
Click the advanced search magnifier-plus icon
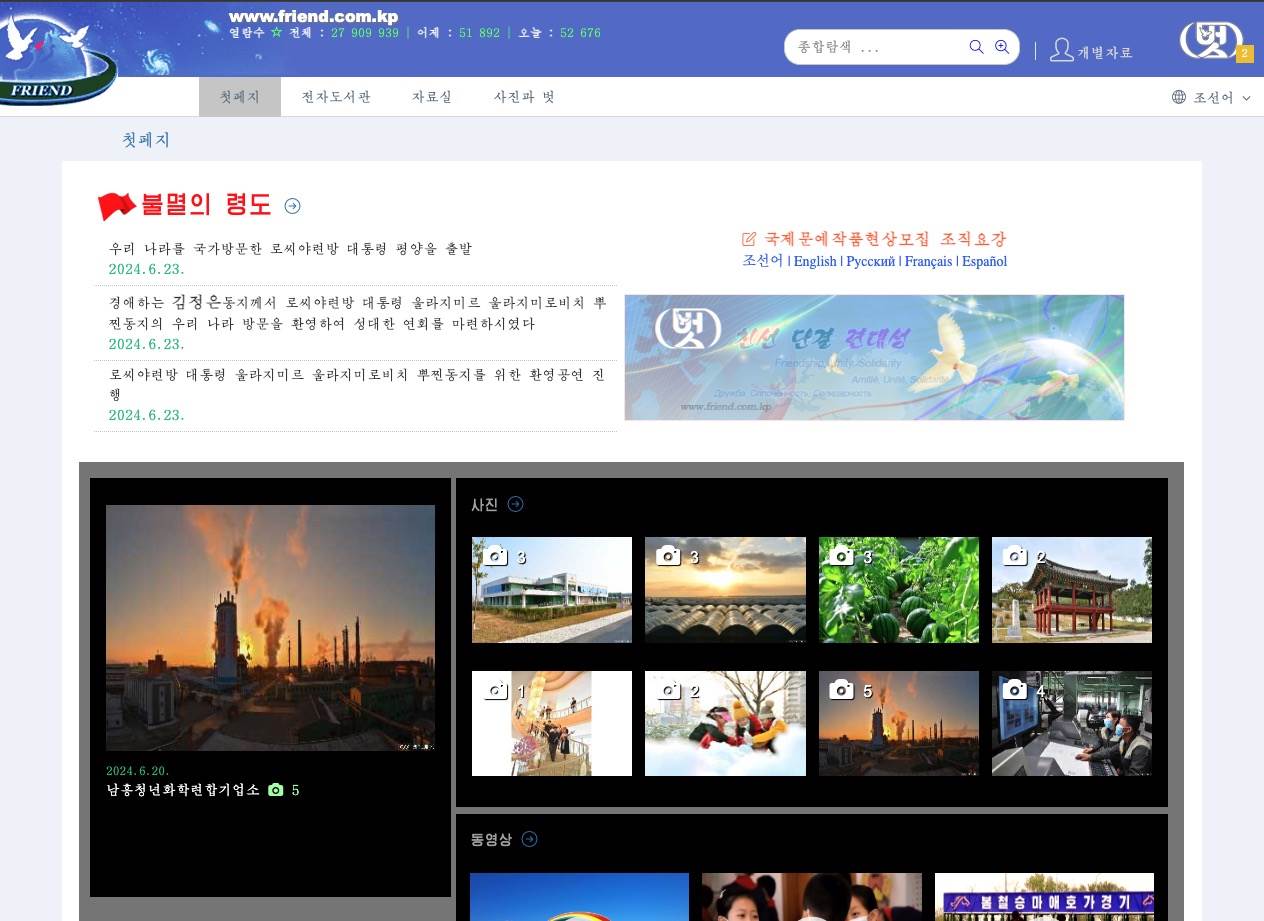pyautogui.click(x=1002, y=46)
